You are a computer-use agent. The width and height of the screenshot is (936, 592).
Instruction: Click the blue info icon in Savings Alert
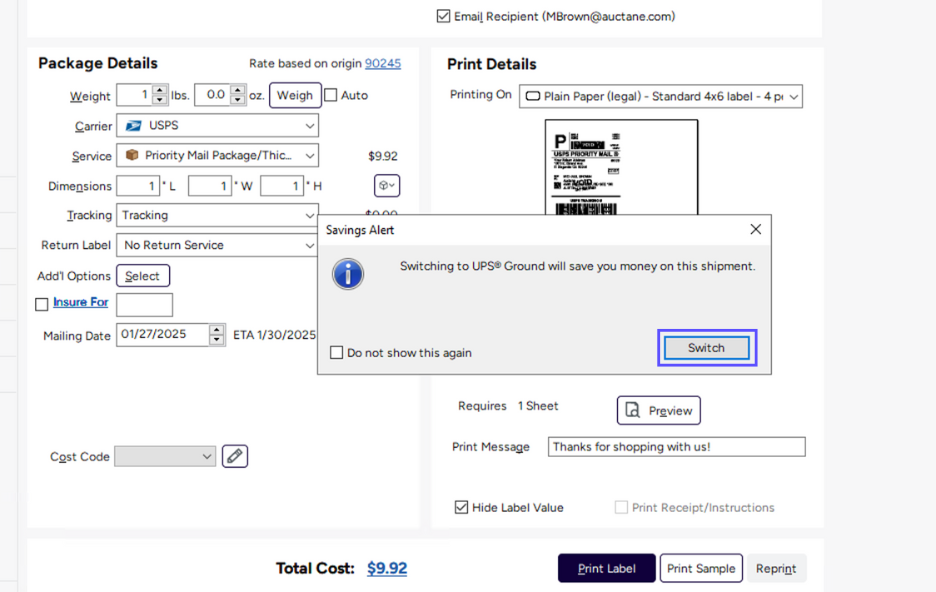(x=348, y=273)
